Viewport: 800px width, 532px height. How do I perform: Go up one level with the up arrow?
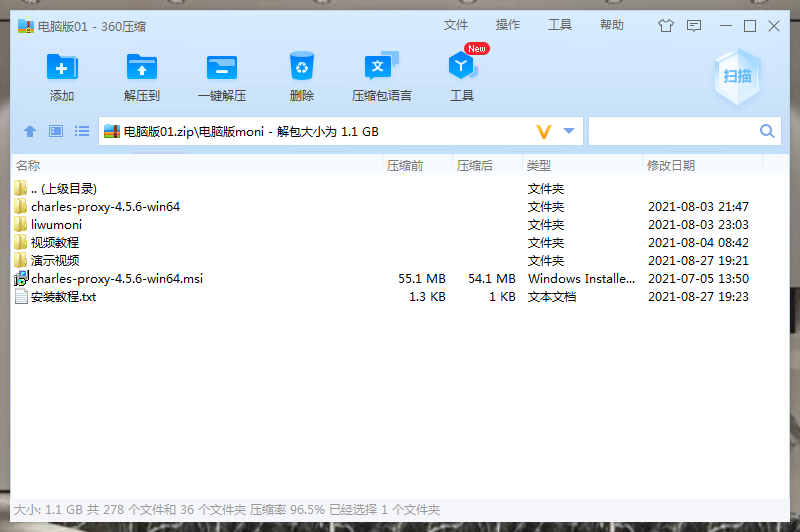pyautogui.click(x=30, y=131)
